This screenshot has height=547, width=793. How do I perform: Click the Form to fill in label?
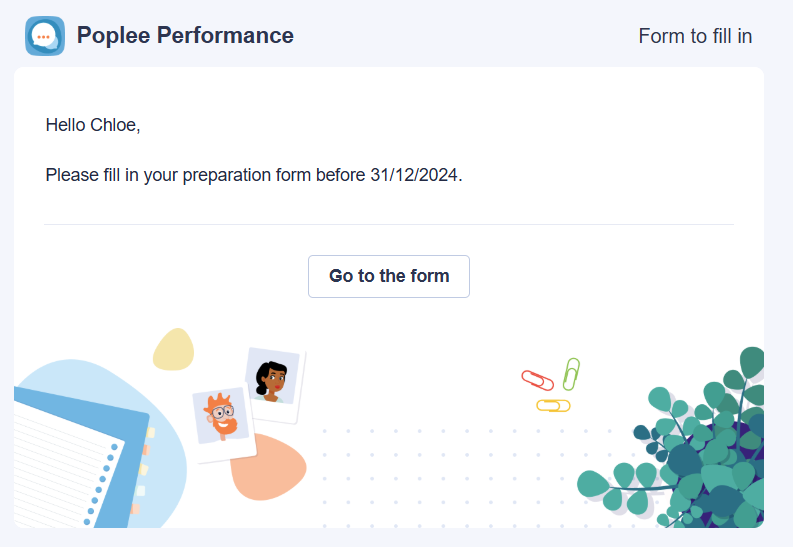click(x=695, y=36)
